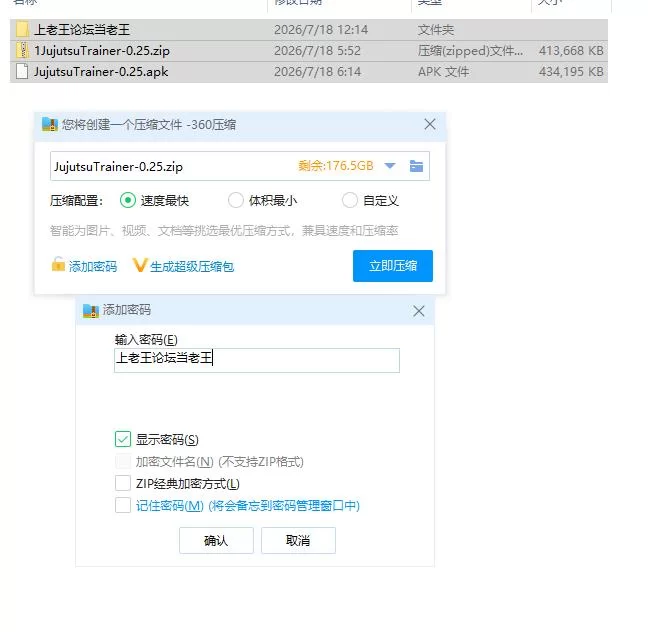Click the folder icon of 上老王论坛当老王
The height and width of the screenshot is (632, 648).
click(22, 29)
